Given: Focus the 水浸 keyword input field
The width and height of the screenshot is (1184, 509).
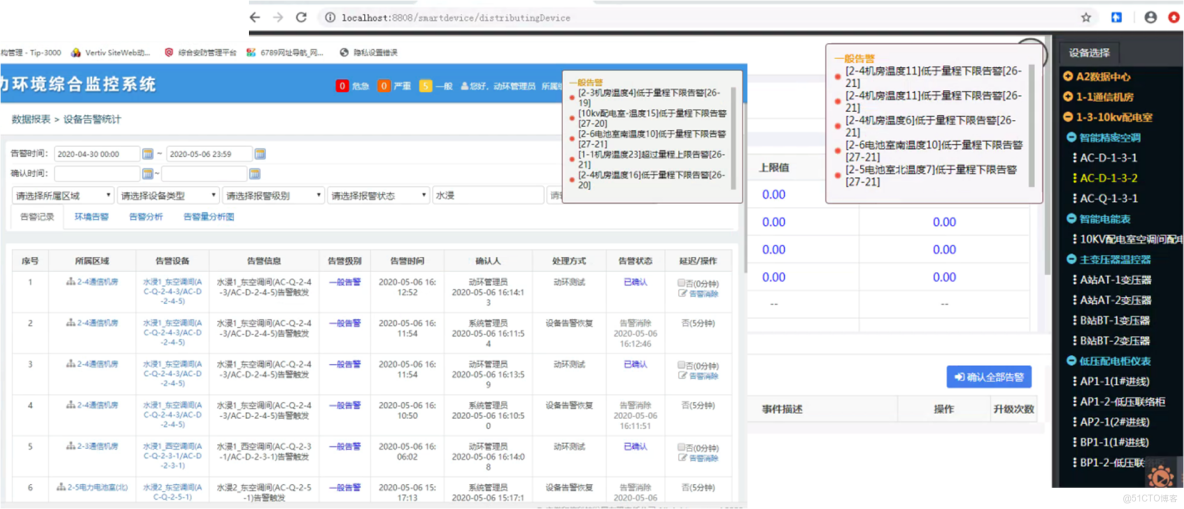Looking at the screenshot, I should (488, 196).
